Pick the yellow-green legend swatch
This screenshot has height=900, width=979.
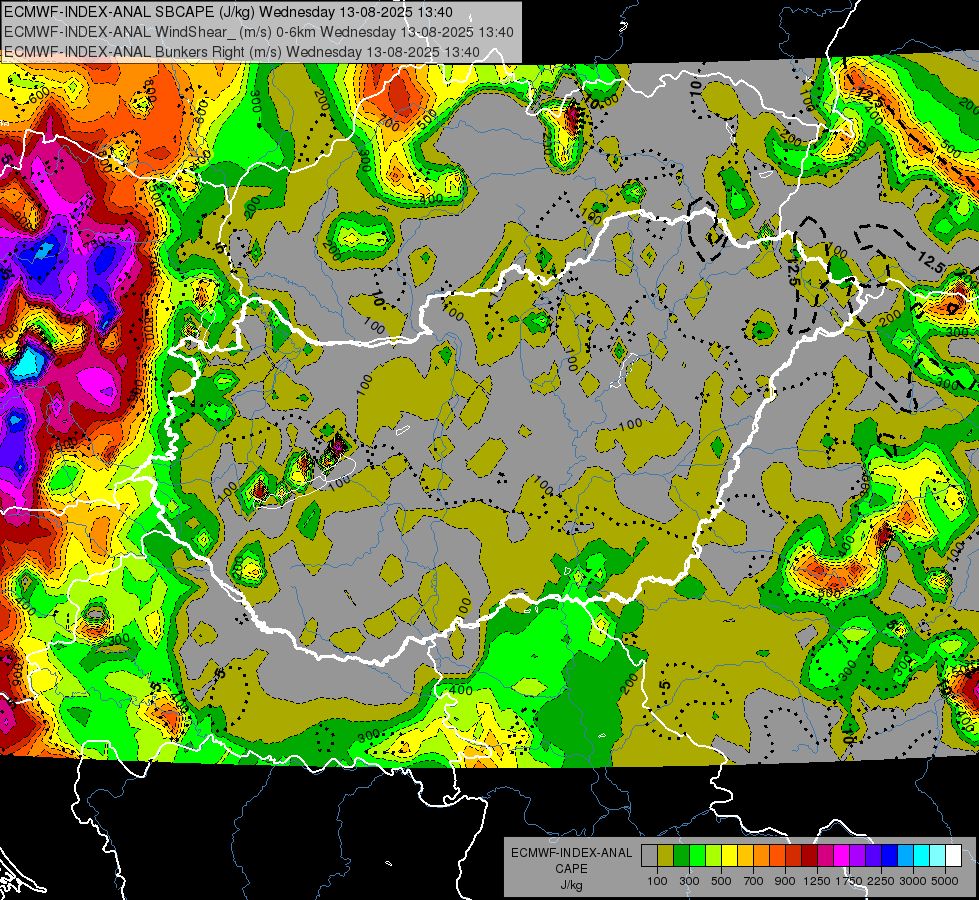[713, 855]
